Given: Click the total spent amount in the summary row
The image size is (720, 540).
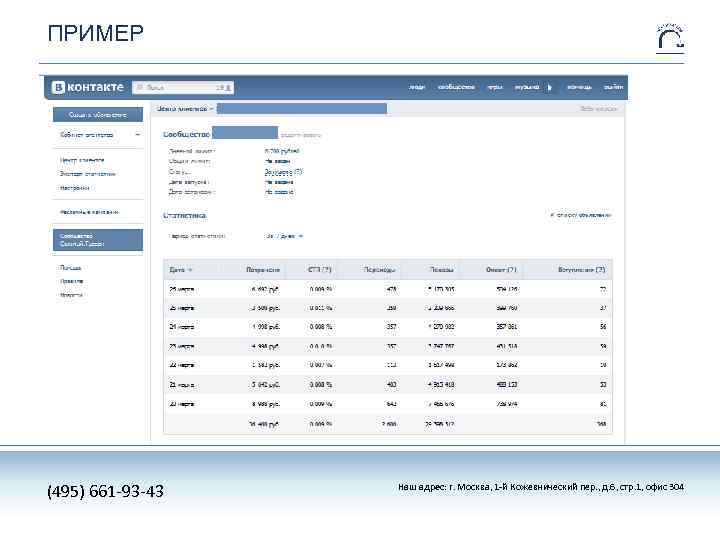Looking at the screenshot, I should [x=264, y=424].
